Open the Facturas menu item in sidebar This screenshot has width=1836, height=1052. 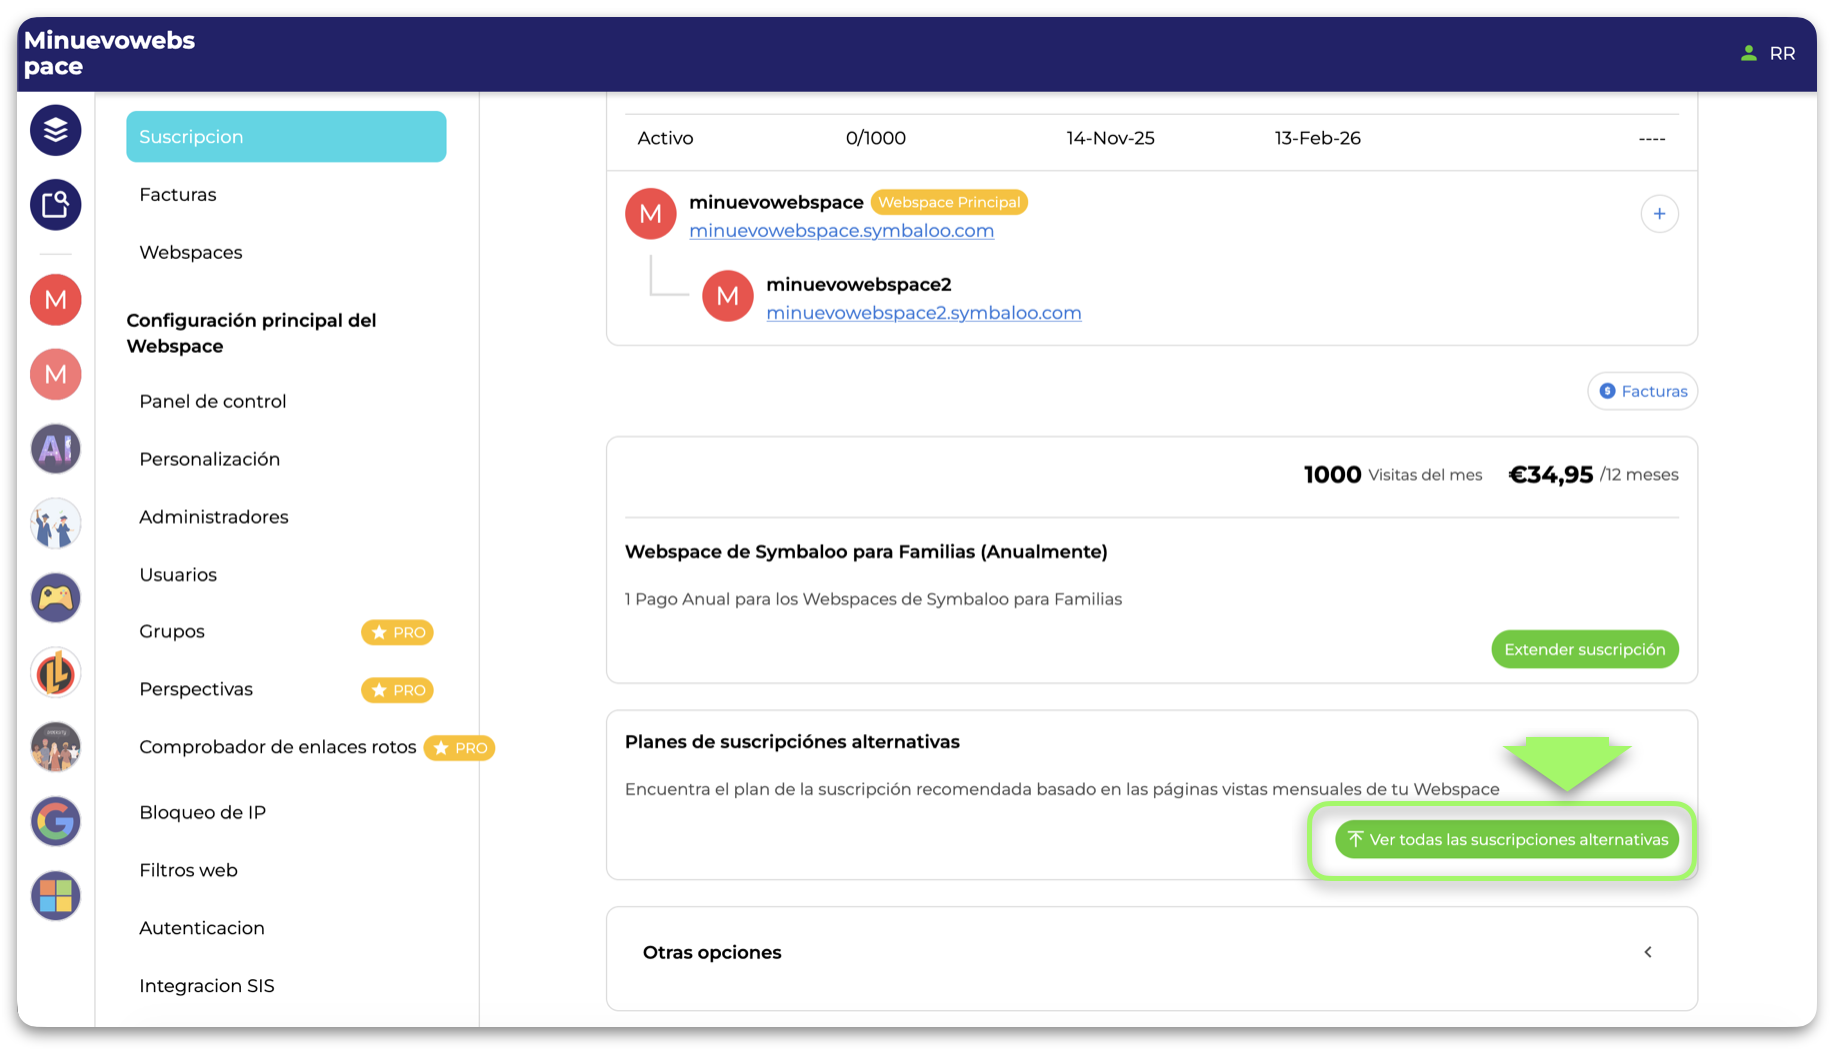[178, 195]
